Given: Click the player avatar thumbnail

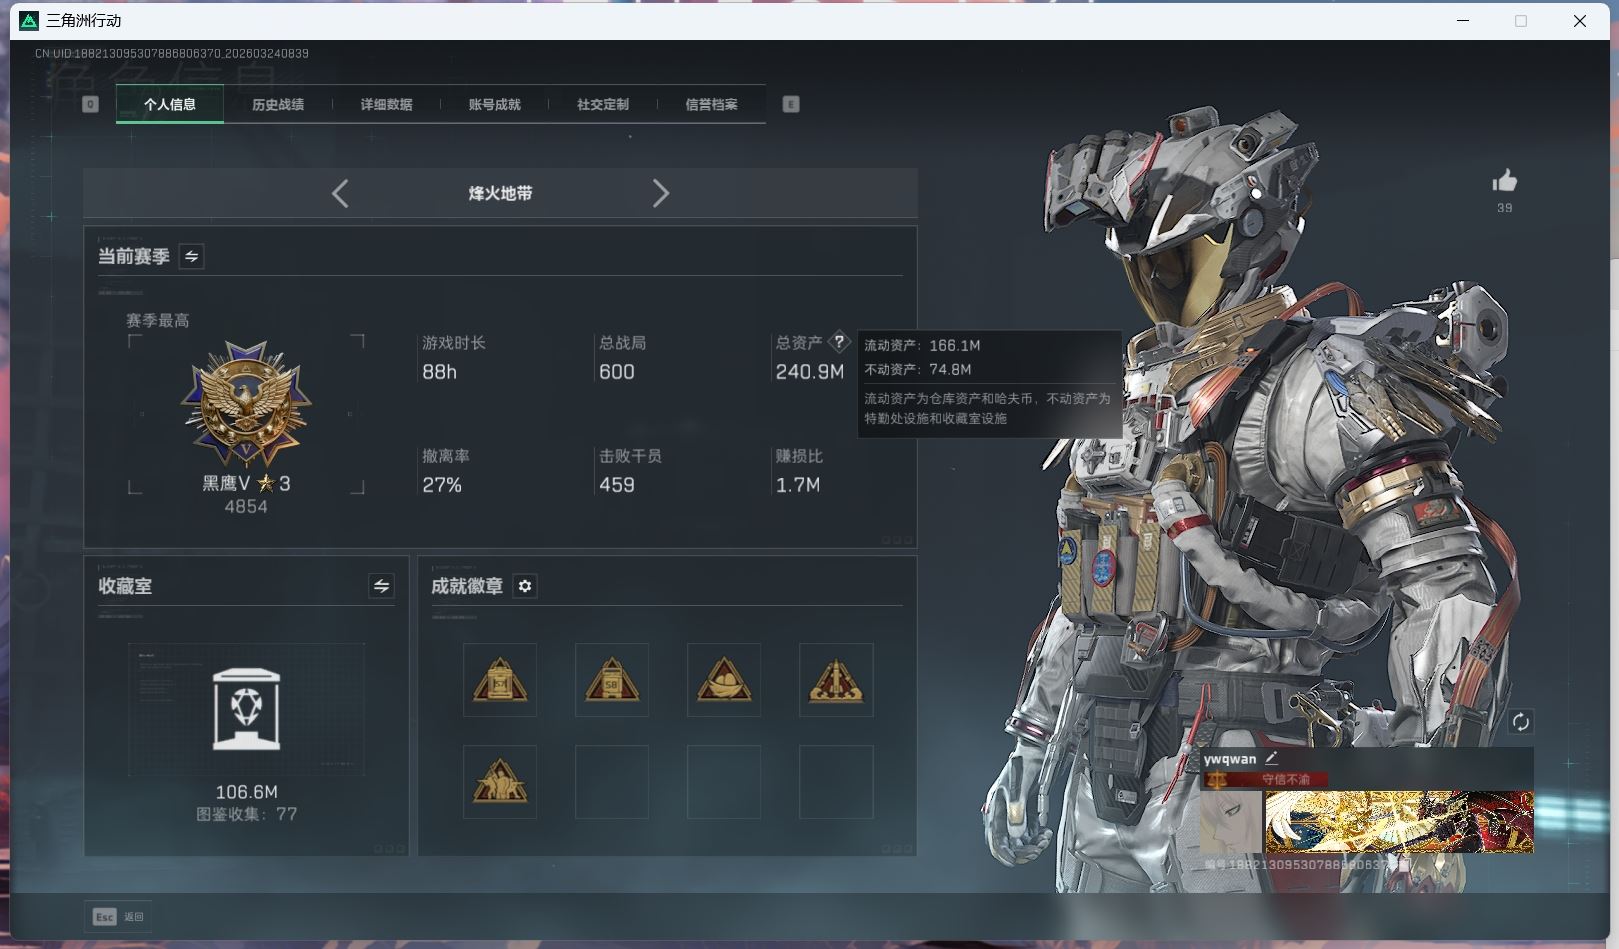Looking at the screenshot, I should [1231, 821].
